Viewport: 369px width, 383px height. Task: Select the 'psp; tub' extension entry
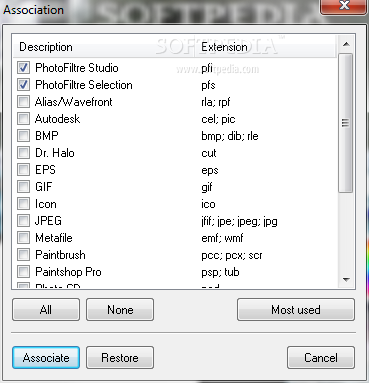[220, 272]
